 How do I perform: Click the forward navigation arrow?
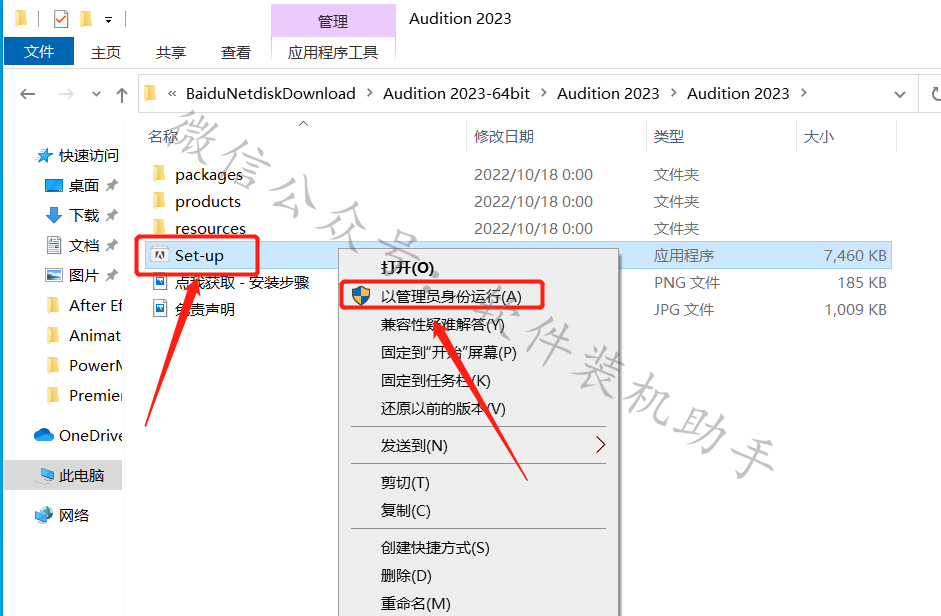(x=66, y=94)
